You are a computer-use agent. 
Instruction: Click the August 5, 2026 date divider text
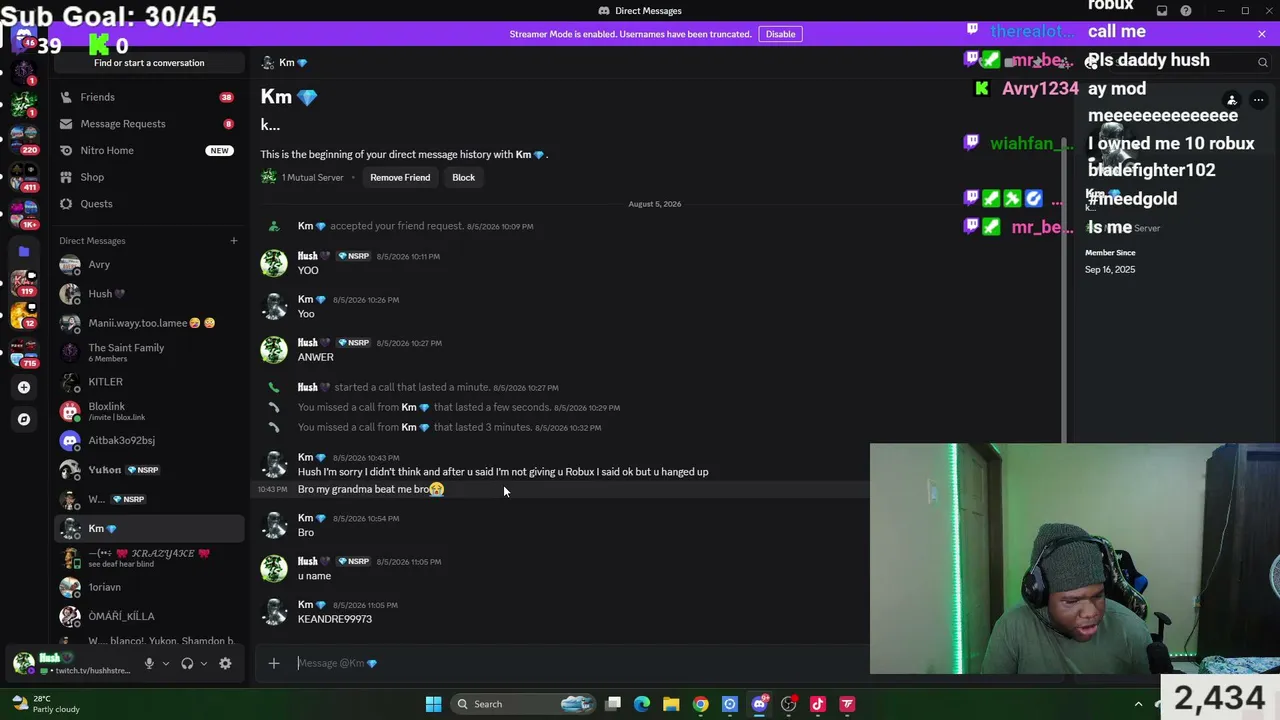(x=655, y=204)
